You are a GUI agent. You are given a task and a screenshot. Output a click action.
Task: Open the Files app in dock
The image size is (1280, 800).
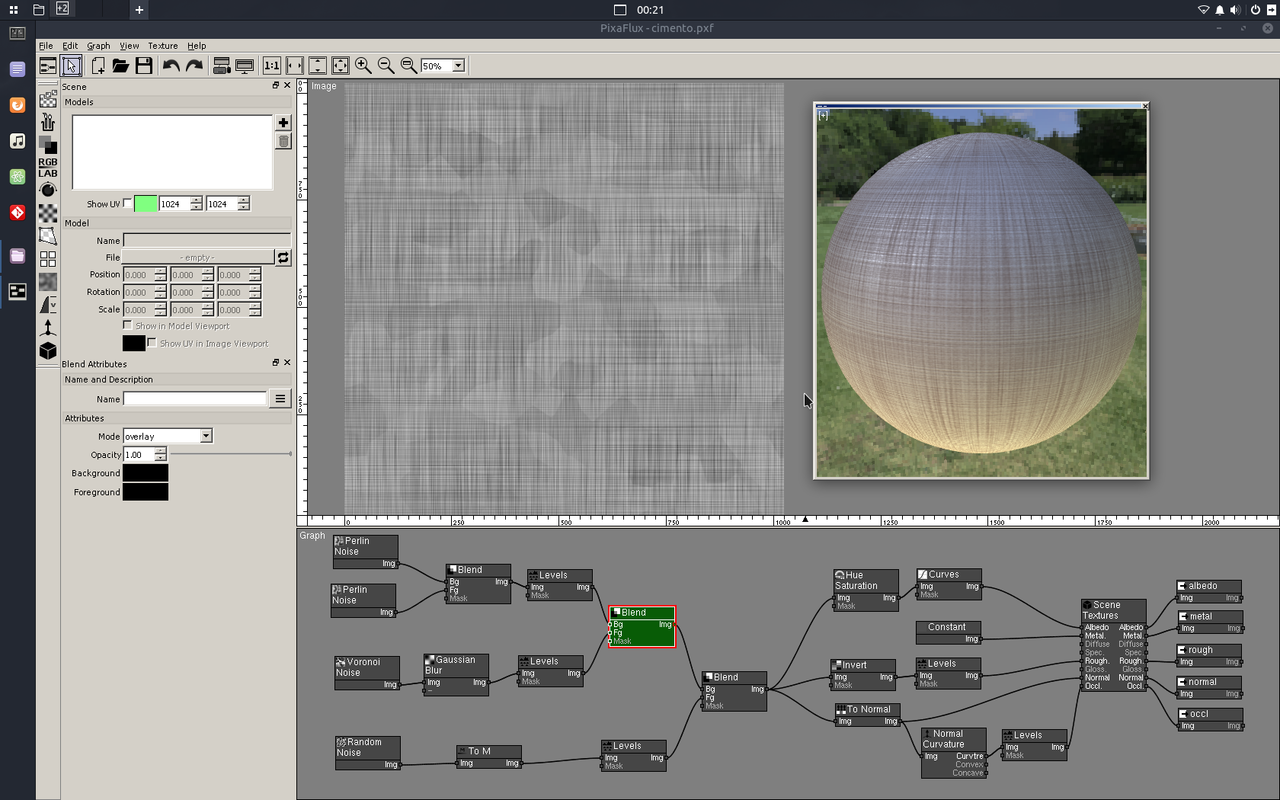tap(17, 255)
